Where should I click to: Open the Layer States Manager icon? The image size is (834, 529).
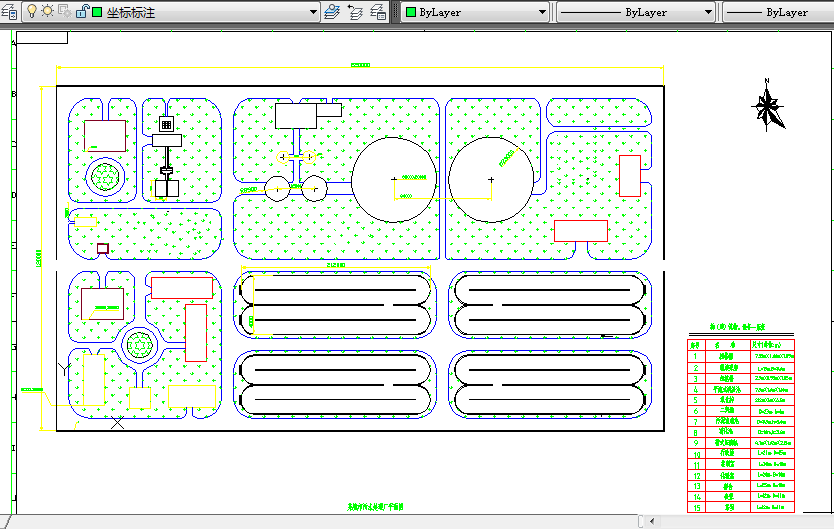coord(379,12)
